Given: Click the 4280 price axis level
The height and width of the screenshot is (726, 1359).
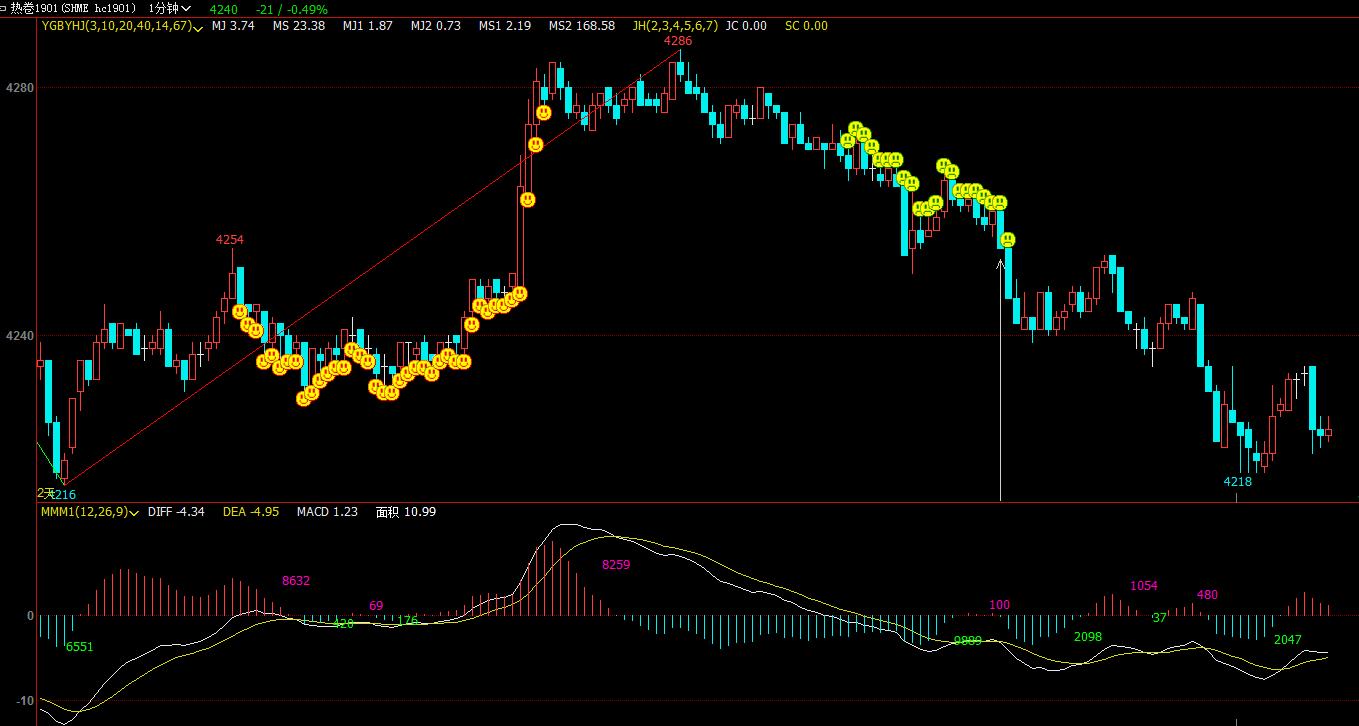Looking at the screenshot, I should tap(20, 88).
